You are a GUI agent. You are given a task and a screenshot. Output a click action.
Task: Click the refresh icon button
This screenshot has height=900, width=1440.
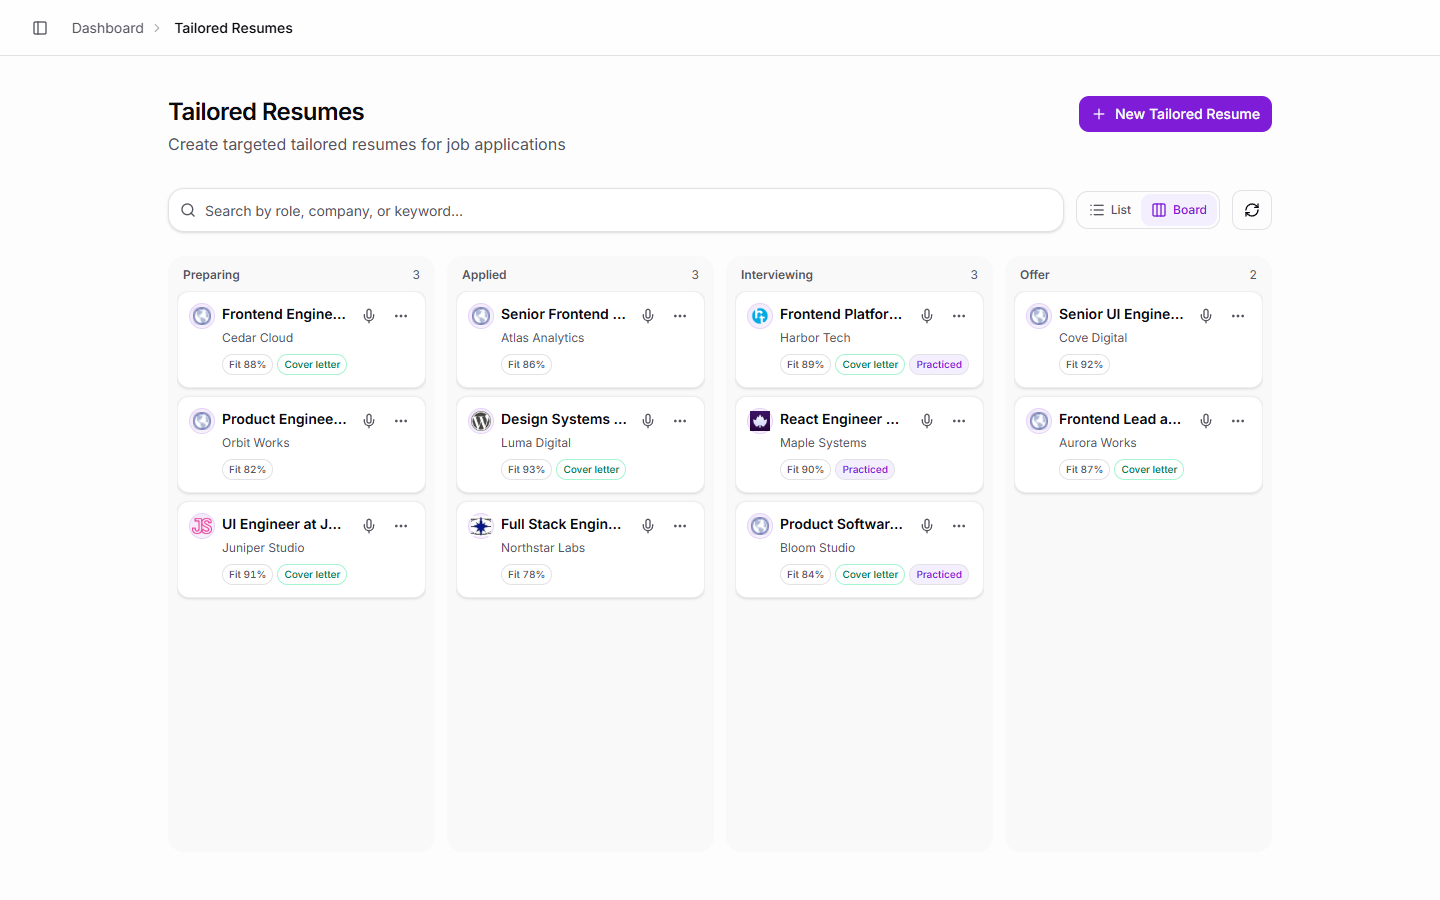pos(1252,210)
